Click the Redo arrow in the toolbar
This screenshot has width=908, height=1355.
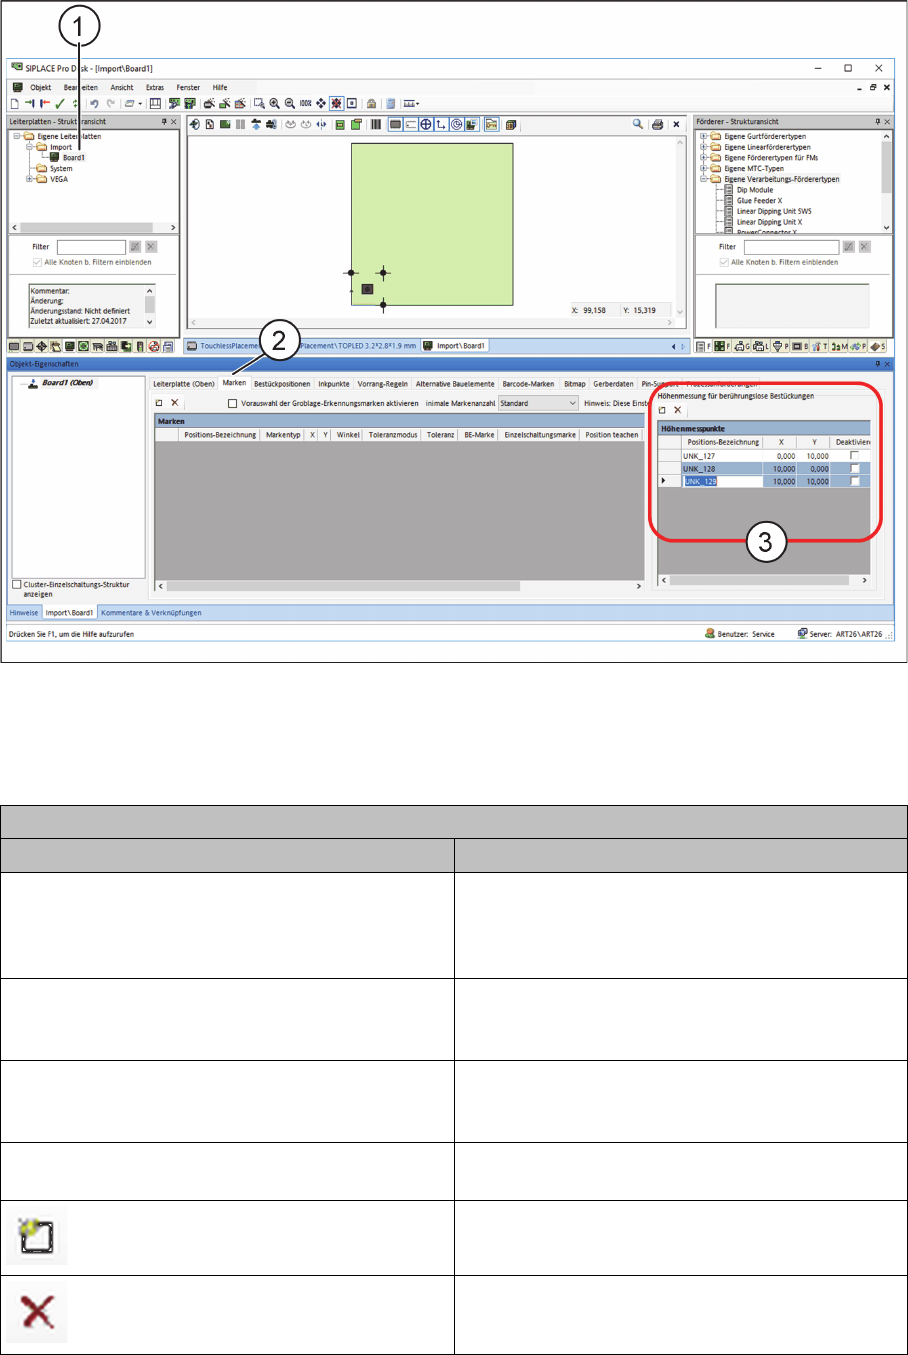(111, 103)
